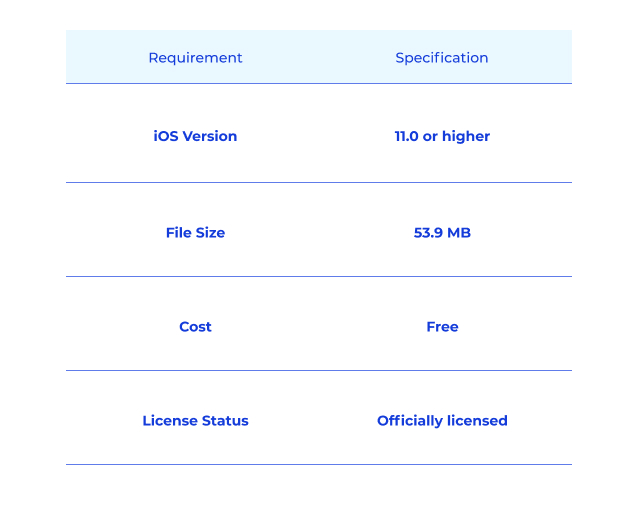Click the "iOS Version" row label
The height and width of the screenshot is (505, 640).
tap(195, 136)
